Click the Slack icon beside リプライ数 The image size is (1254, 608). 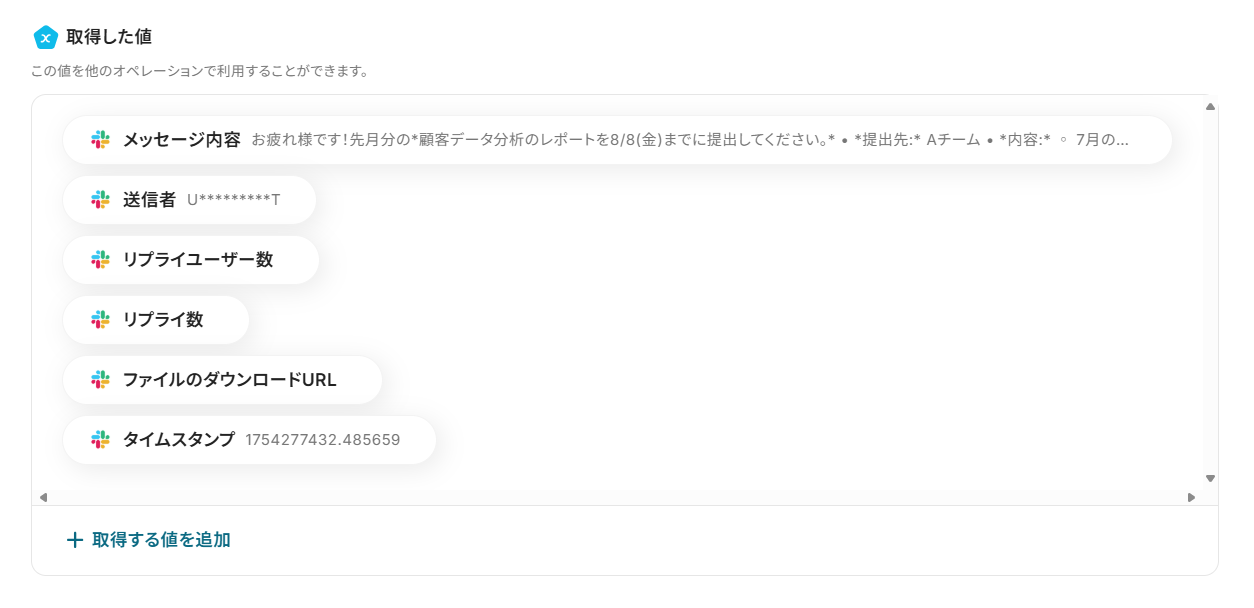[x=100, y=320]
